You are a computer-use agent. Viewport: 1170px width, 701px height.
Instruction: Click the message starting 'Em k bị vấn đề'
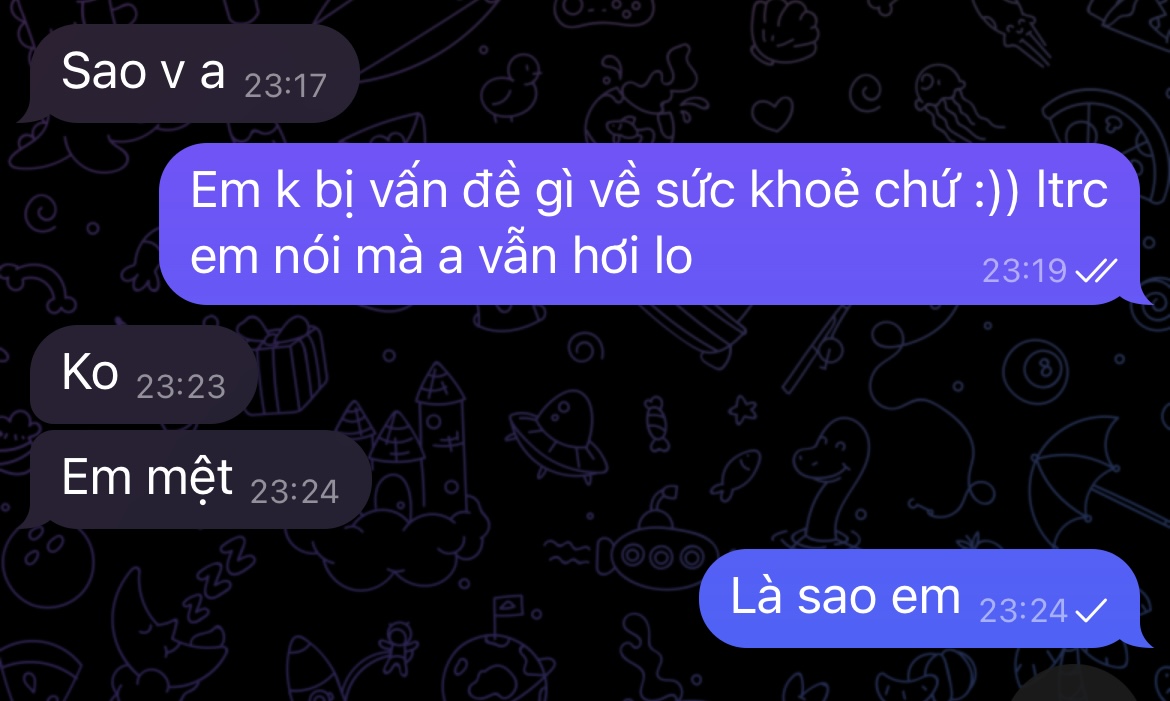click(x=655, y=223)
